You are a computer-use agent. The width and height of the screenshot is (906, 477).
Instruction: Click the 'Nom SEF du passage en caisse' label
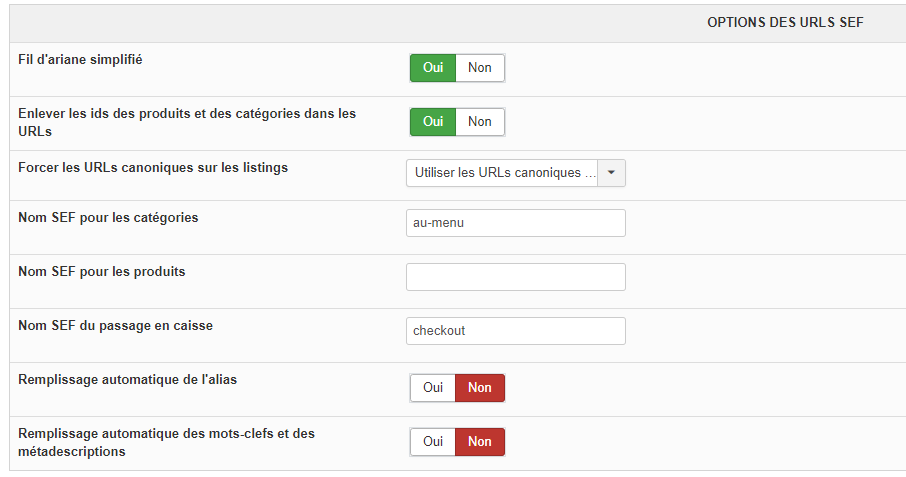tap(116, 326)
